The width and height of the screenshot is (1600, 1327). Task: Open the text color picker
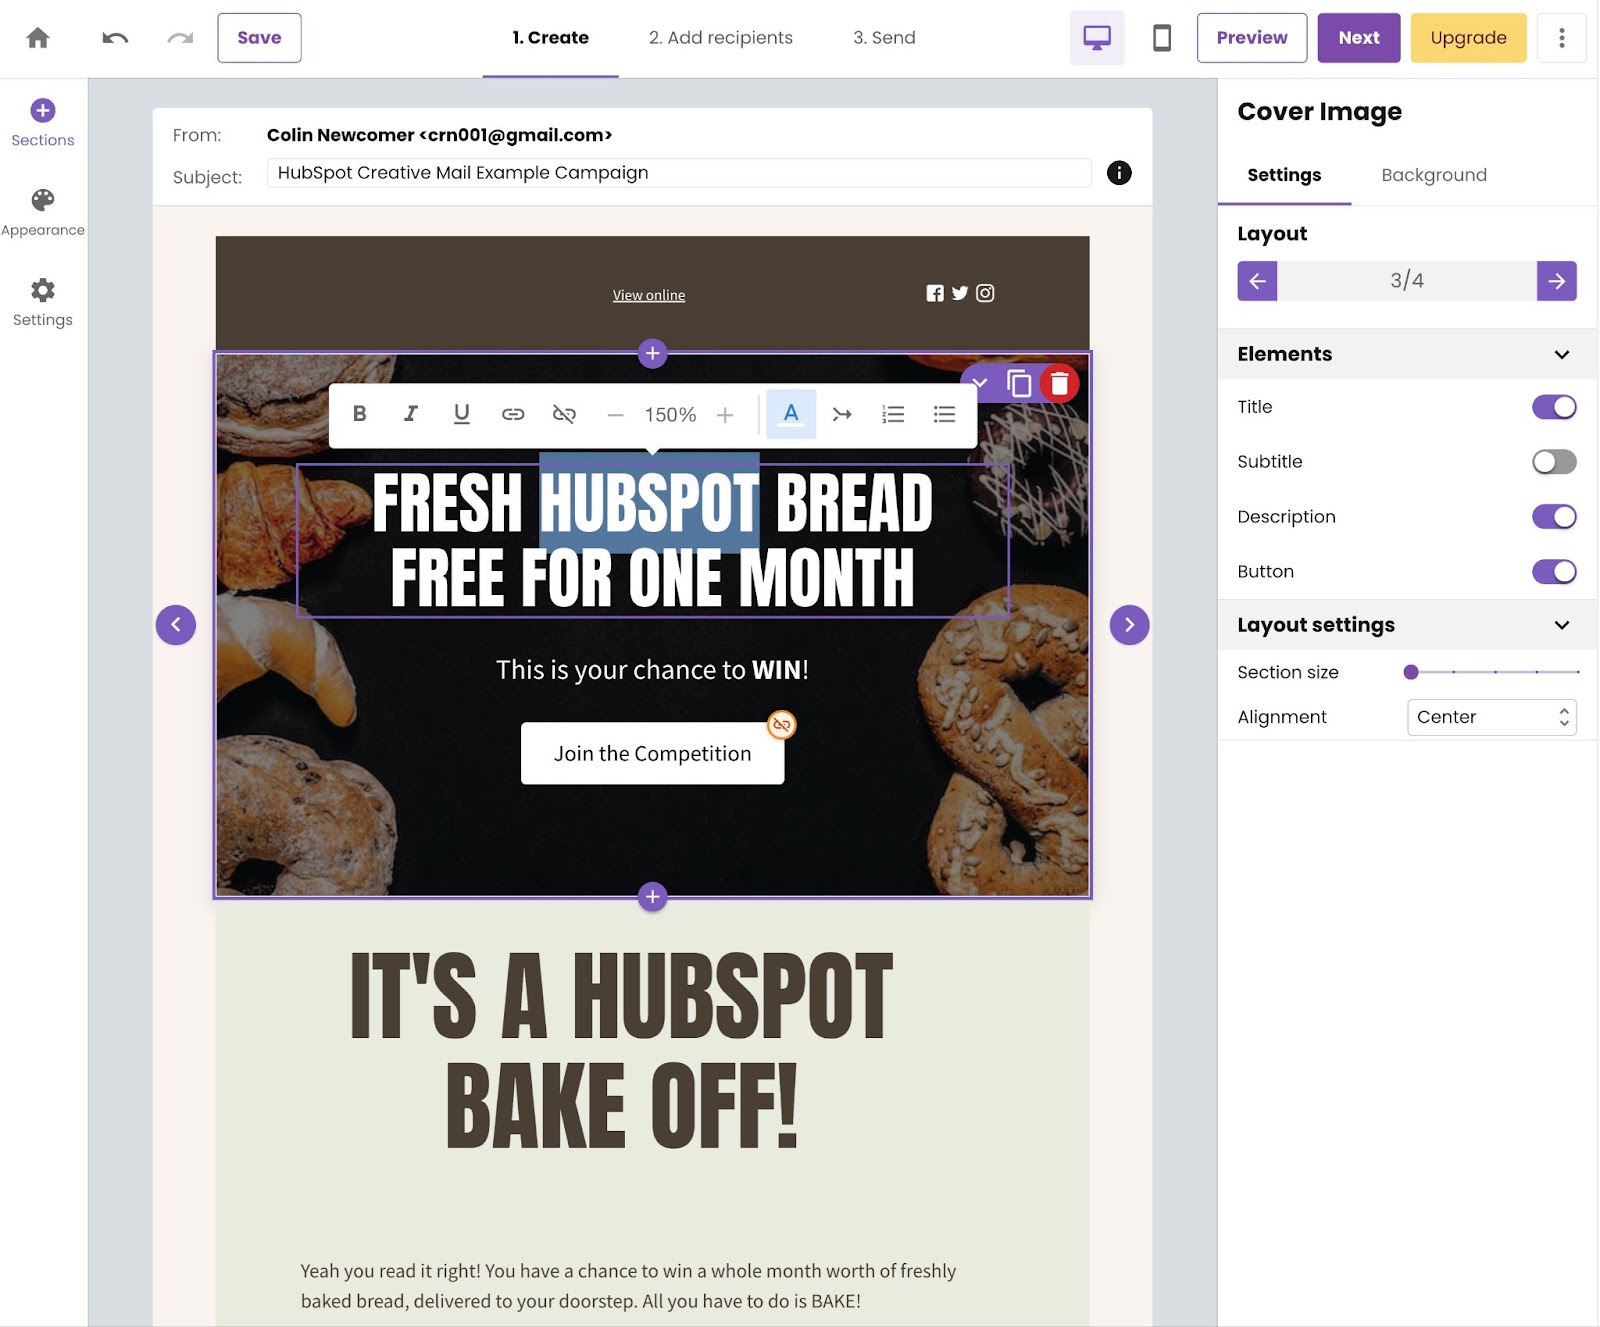click(x=791, y=414)
